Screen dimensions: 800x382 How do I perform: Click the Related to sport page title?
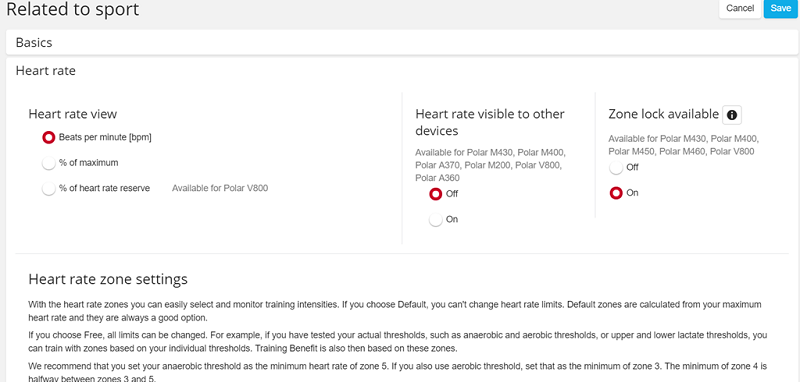click(x=72, y=9)
